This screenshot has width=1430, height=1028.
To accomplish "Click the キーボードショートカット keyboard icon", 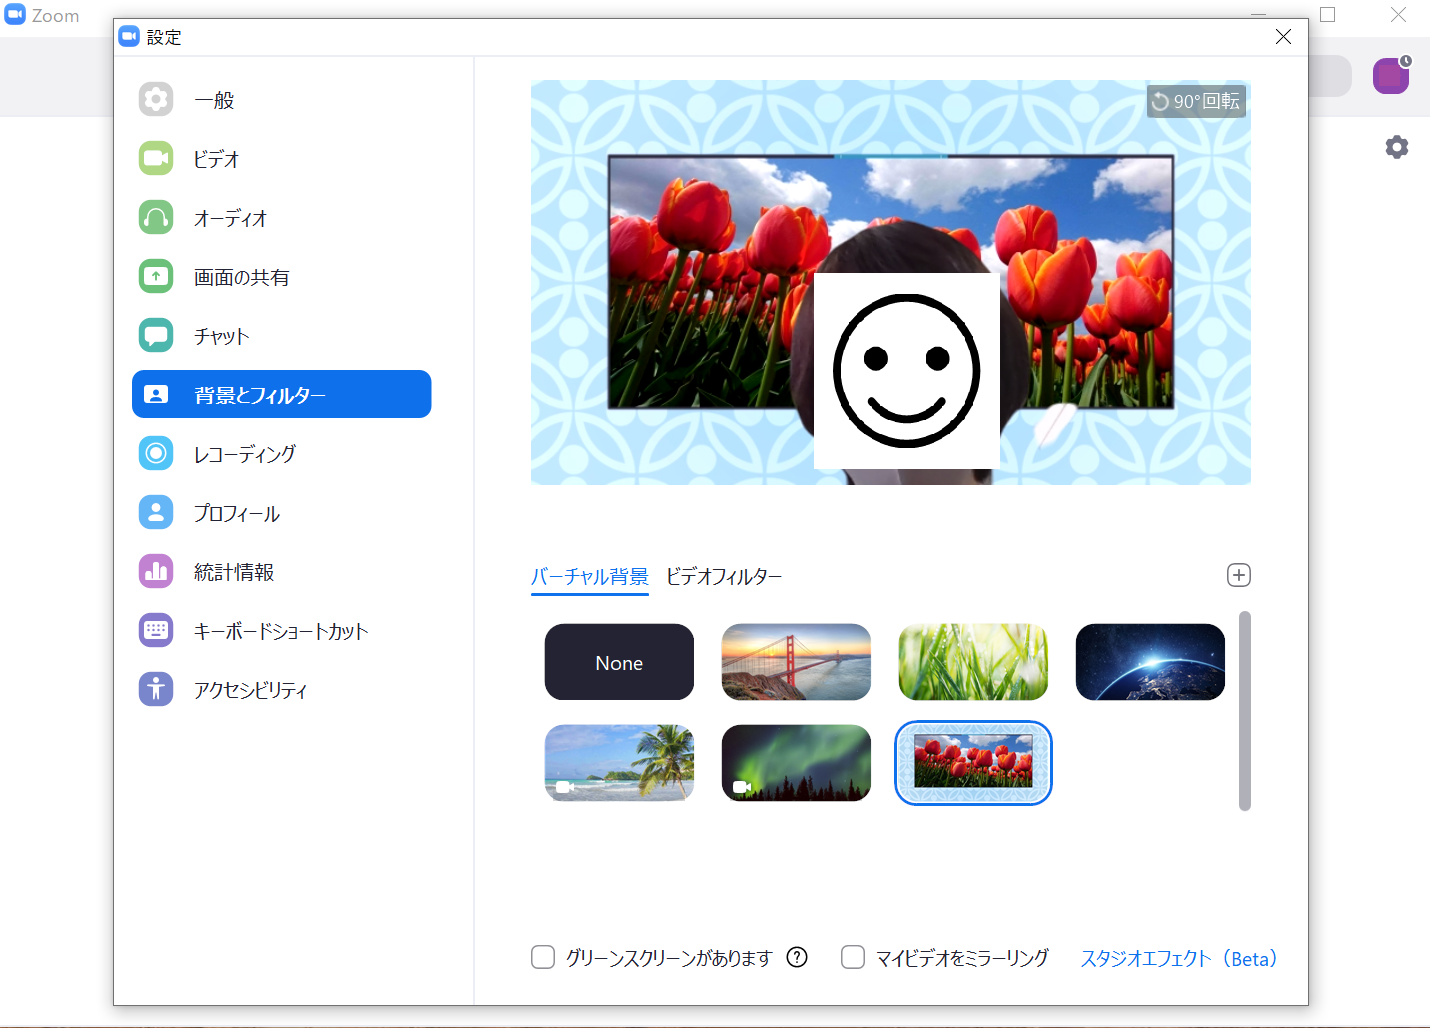I will 156,630.
